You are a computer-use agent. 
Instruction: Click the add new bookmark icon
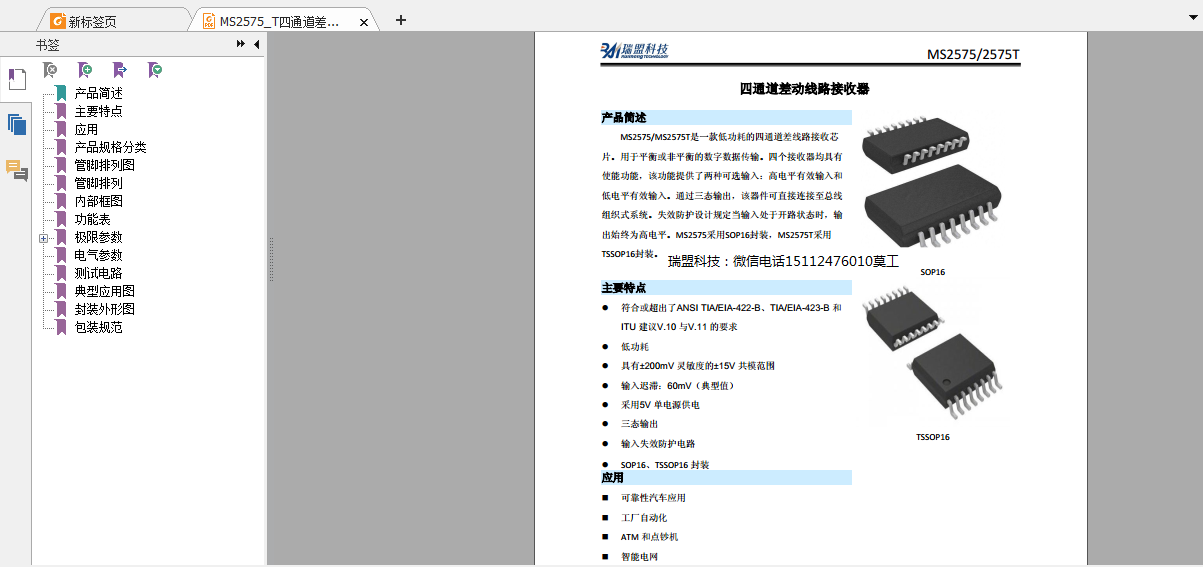85,70
